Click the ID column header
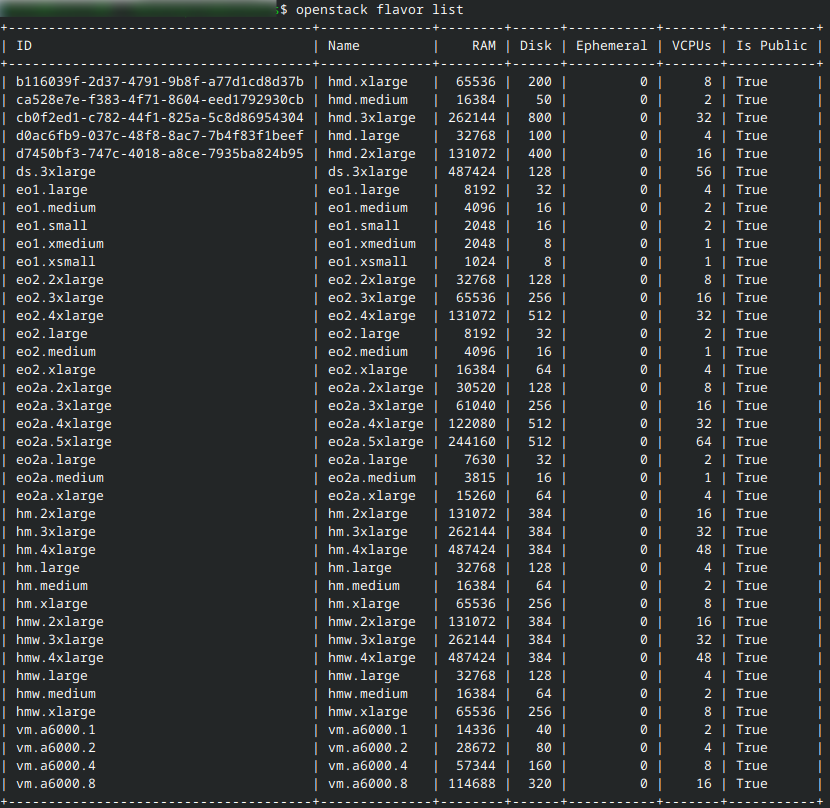 [x=24, y=46]
